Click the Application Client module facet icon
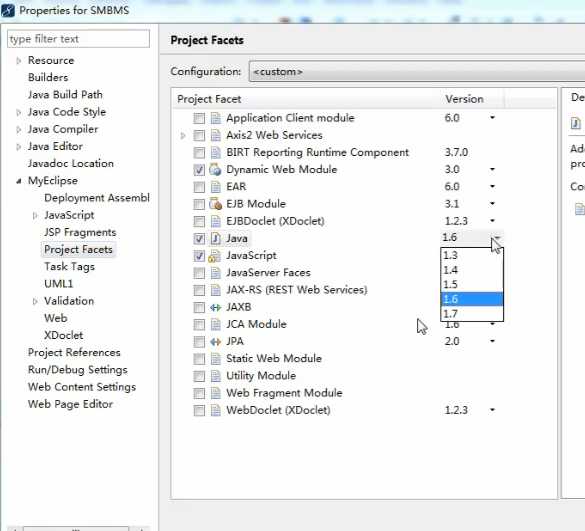The width and height of the screenshot is (585, 531). [215, 118]
